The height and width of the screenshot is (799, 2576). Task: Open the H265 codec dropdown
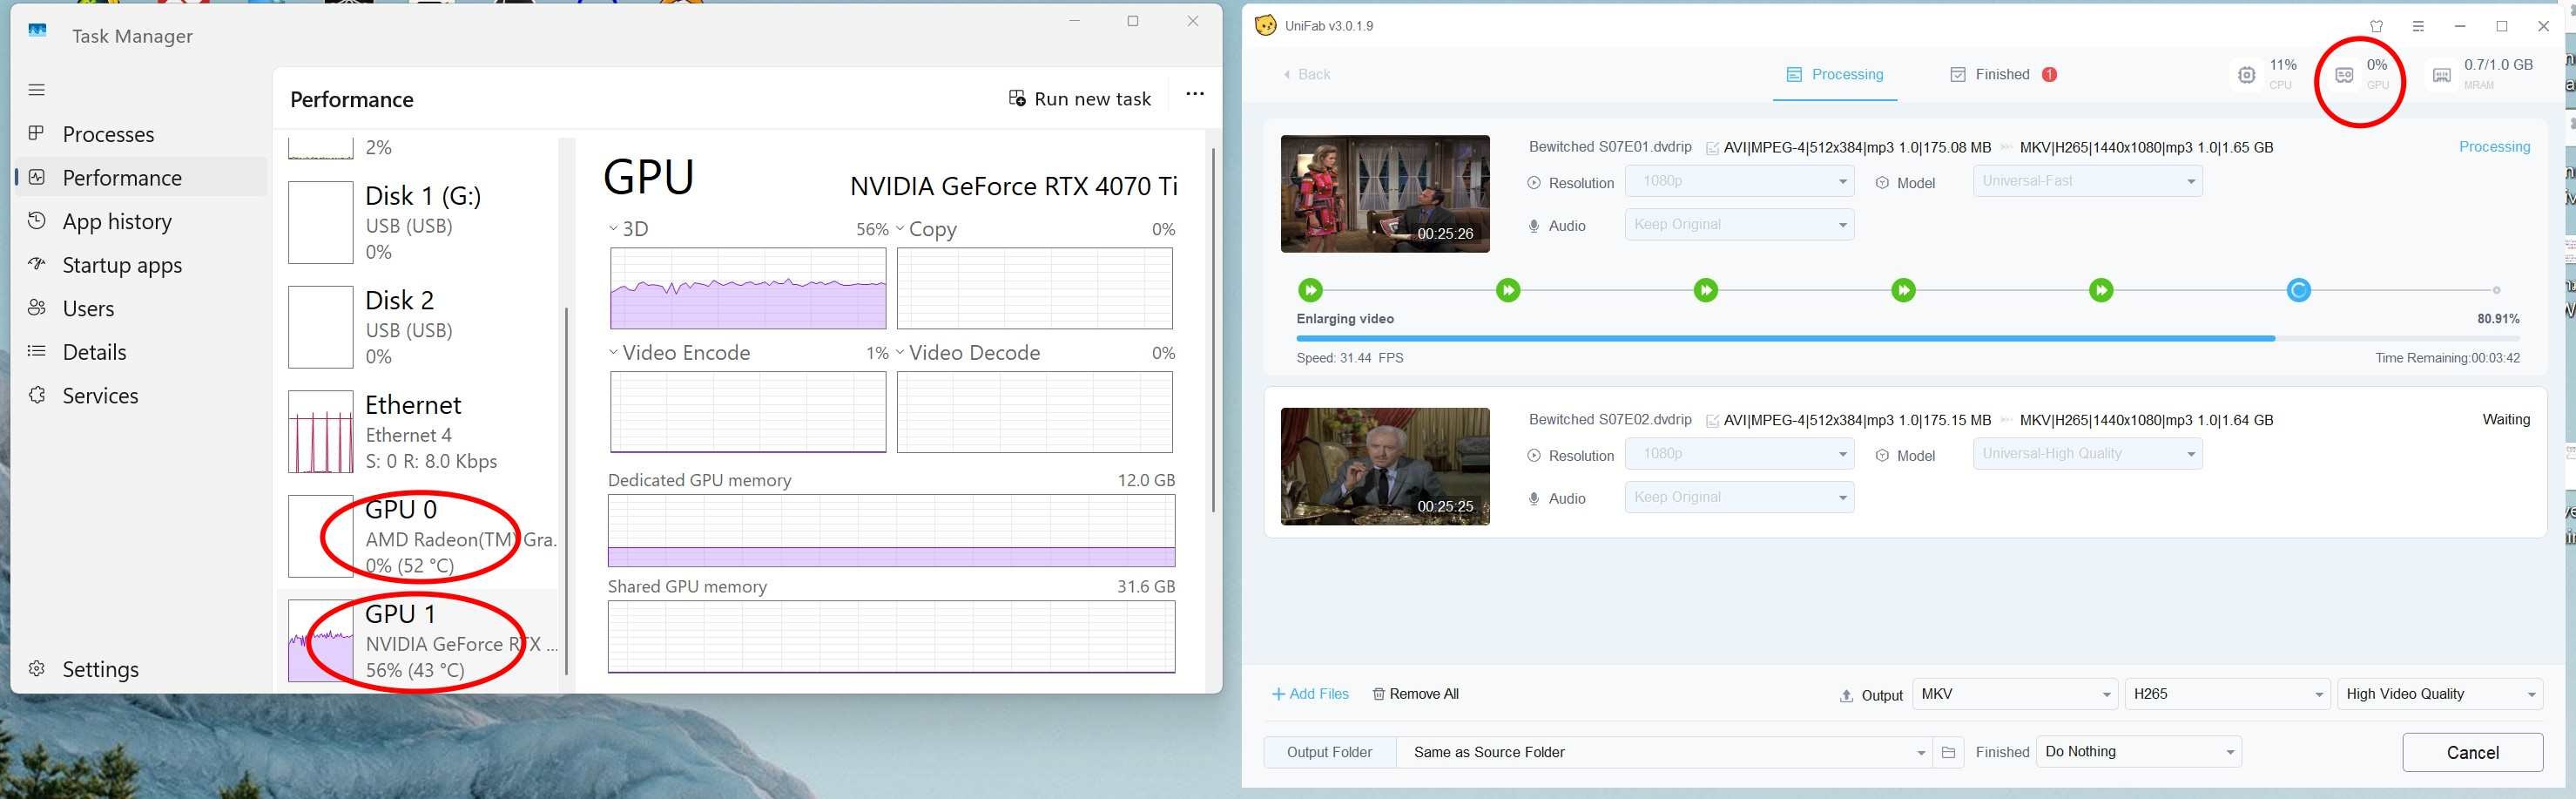tap(2227, 694)
